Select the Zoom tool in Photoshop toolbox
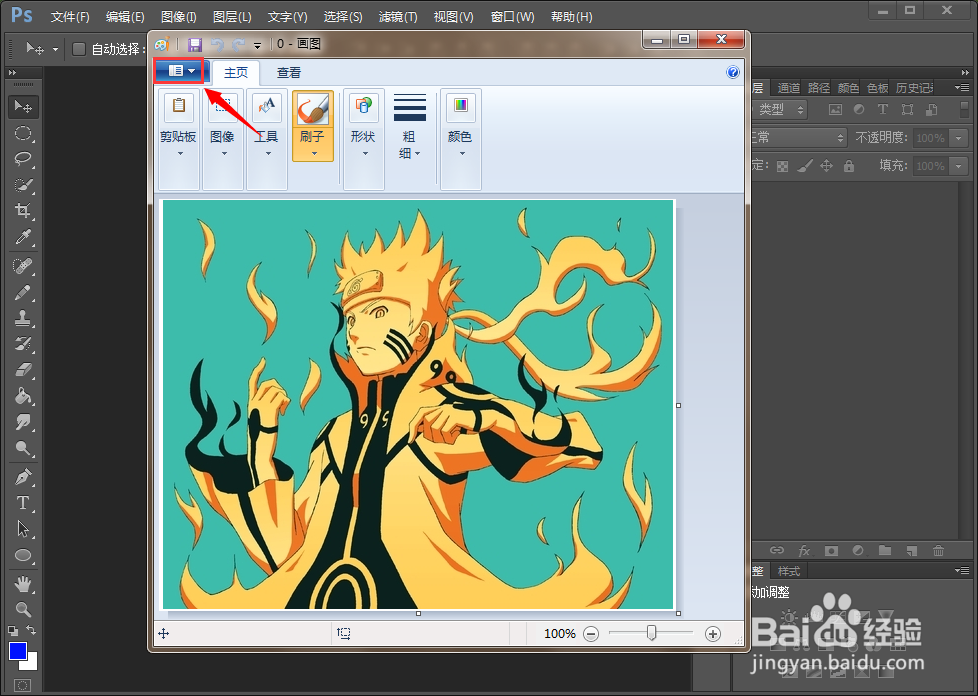Viewport: 978px width, 696px height. click(23, 609)
